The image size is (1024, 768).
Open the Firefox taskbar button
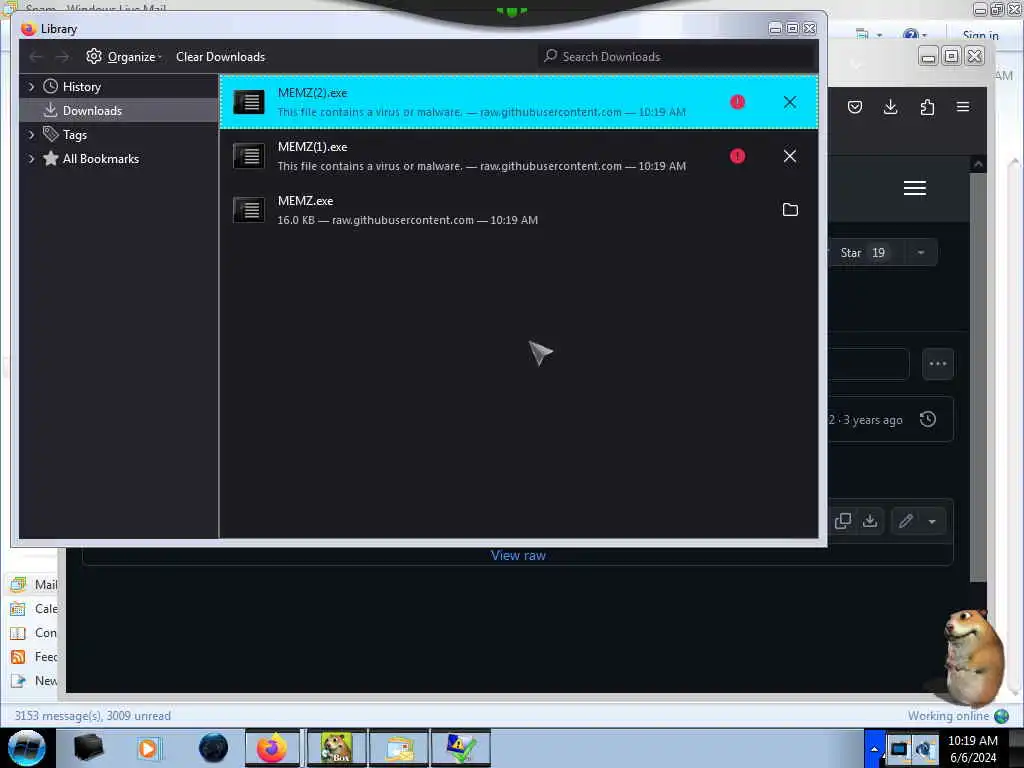click(272, 748)
